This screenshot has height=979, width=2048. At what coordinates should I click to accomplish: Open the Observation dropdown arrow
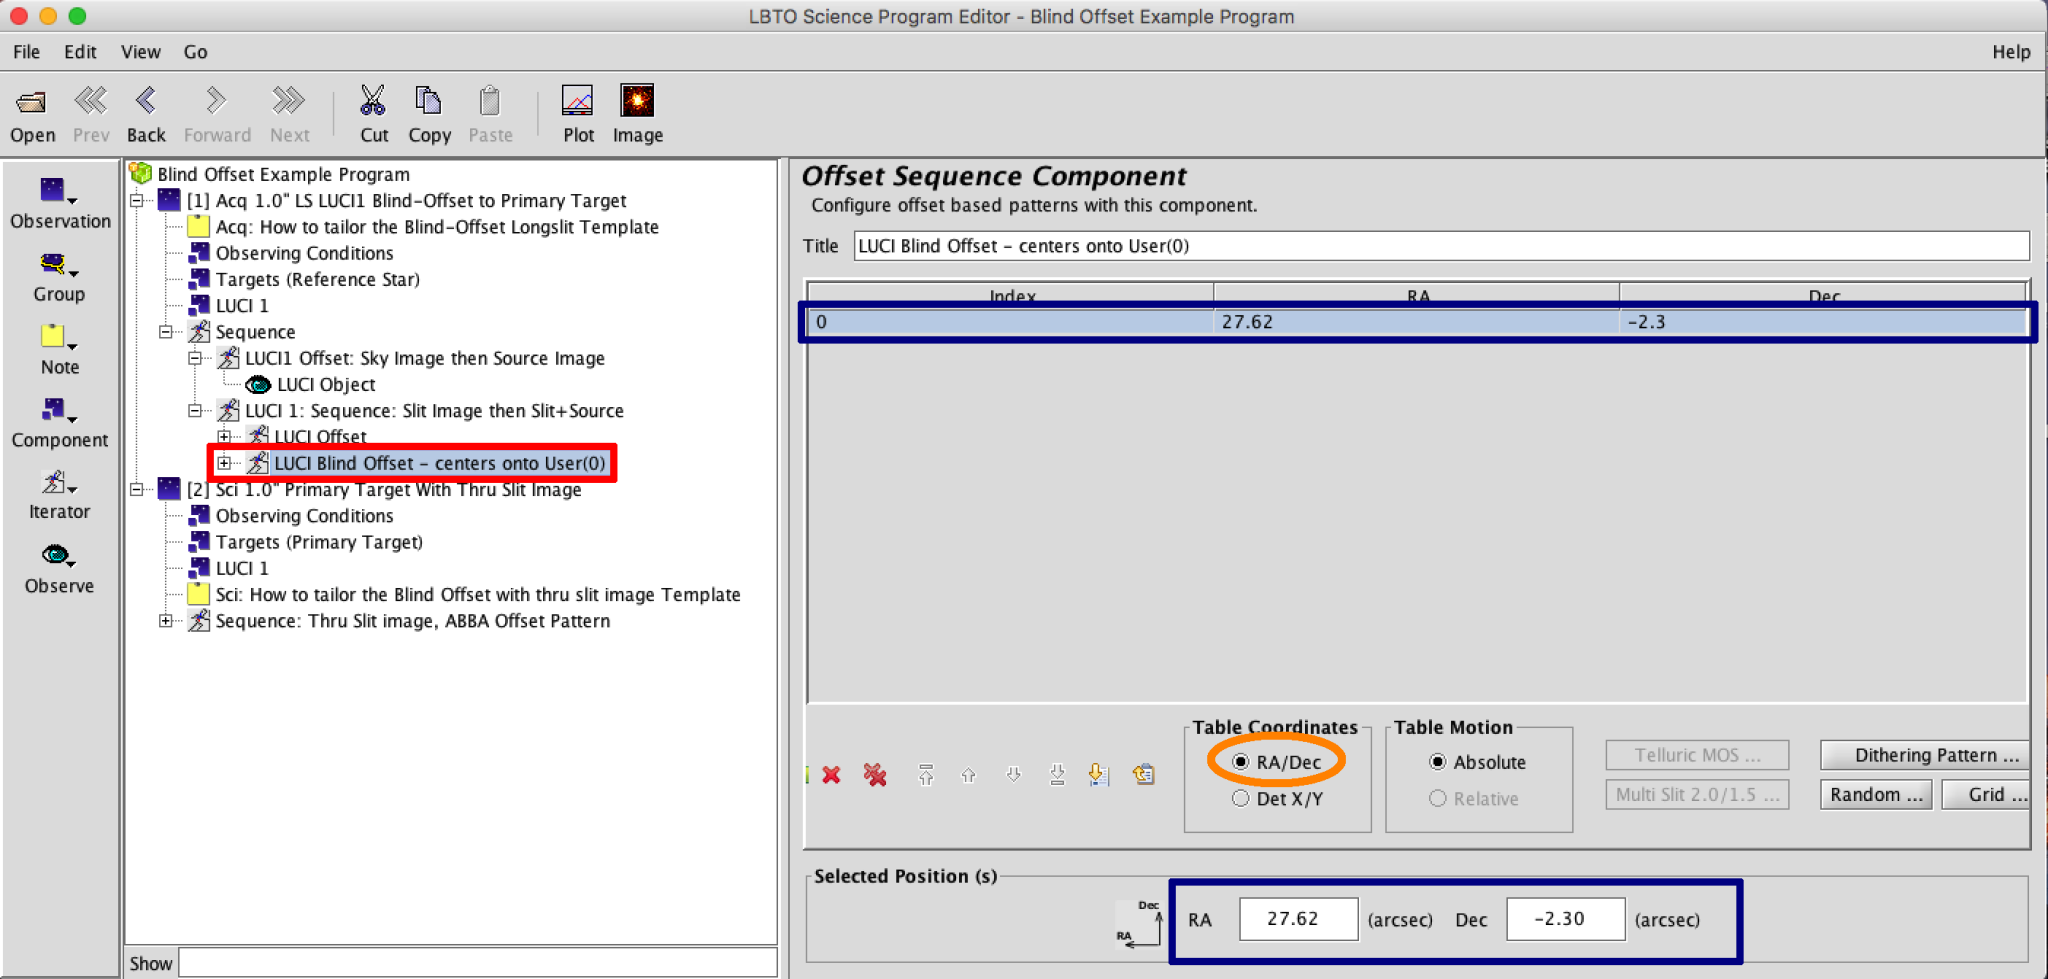point(72,201)
